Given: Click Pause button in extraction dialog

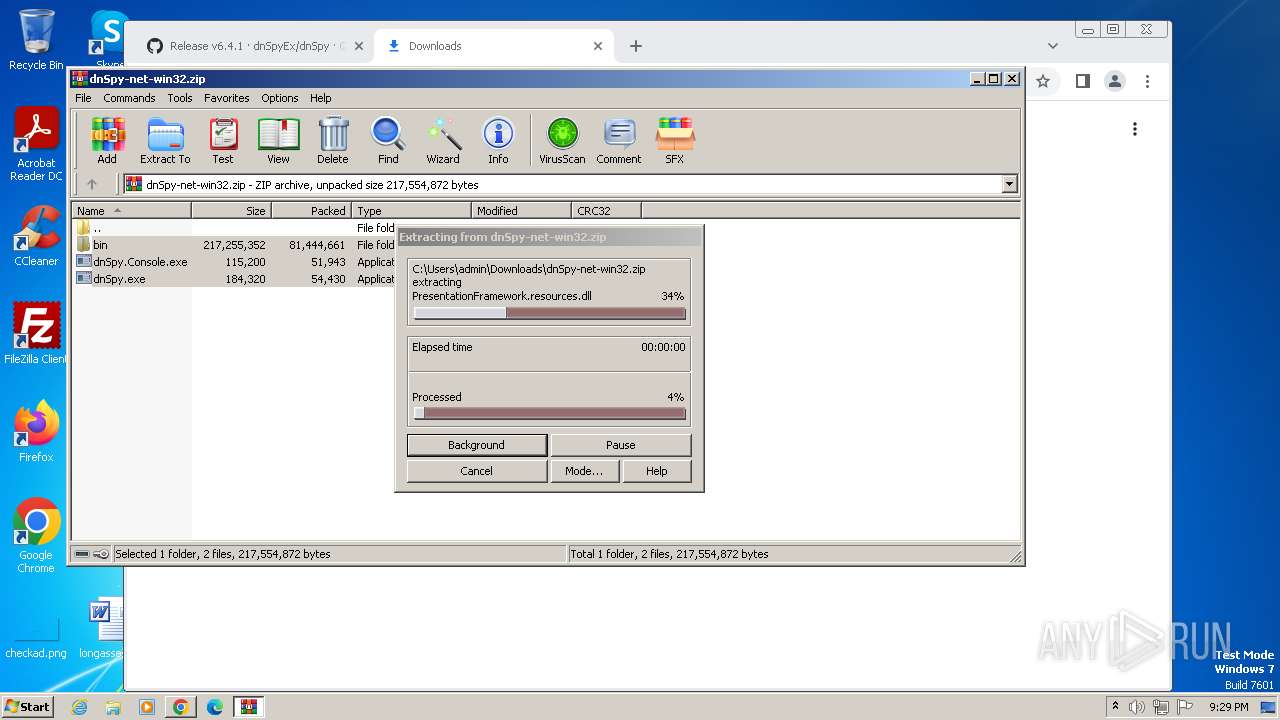Looking at the screenshot, I should [x=620, y=445].
